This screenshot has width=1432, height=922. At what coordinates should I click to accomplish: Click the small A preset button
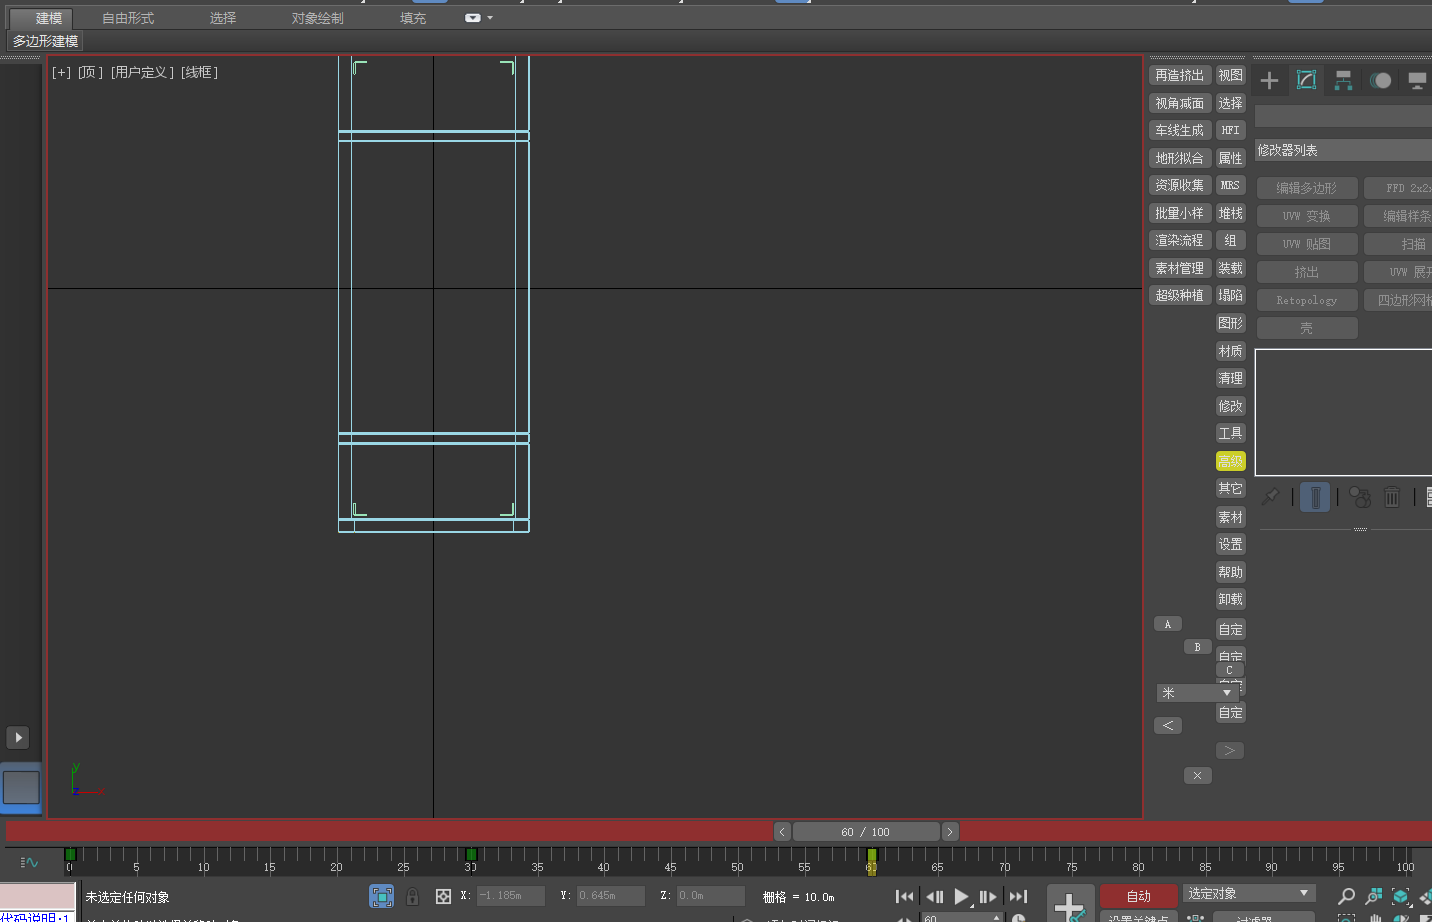1168,624
